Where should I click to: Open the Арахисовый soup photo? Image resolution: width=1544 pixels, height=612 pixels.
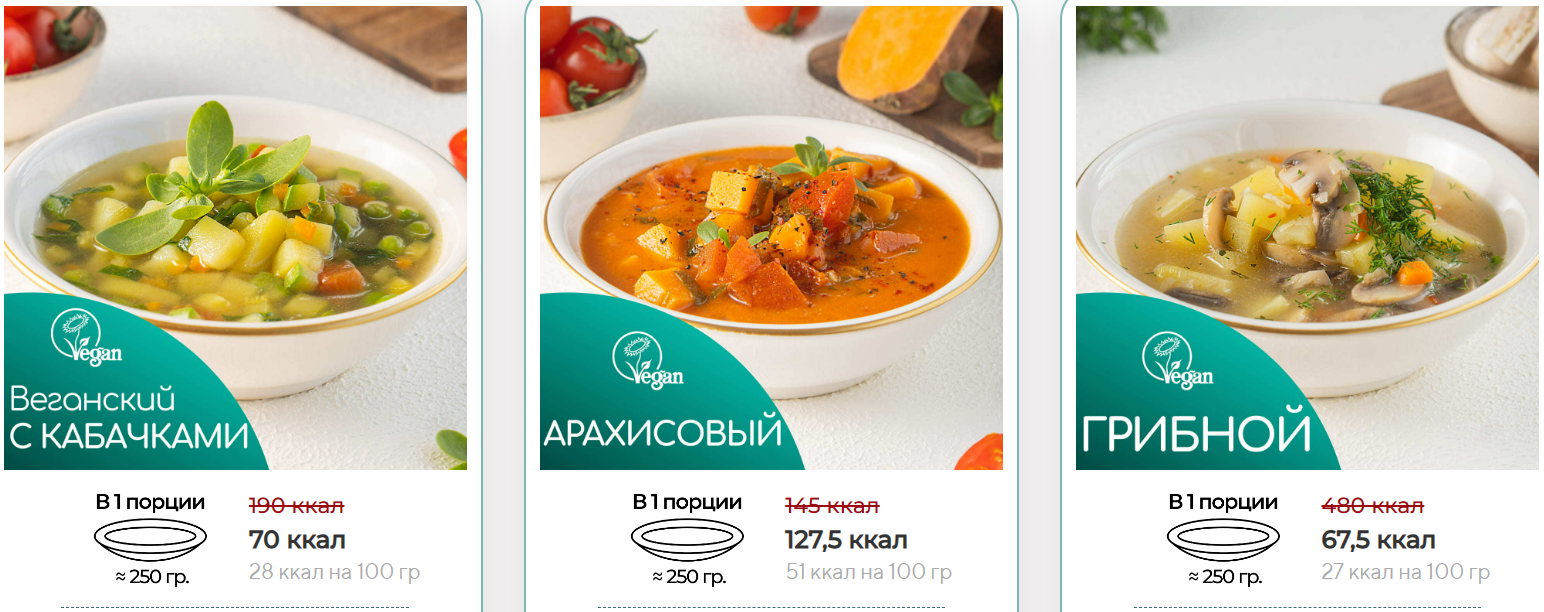771,238
